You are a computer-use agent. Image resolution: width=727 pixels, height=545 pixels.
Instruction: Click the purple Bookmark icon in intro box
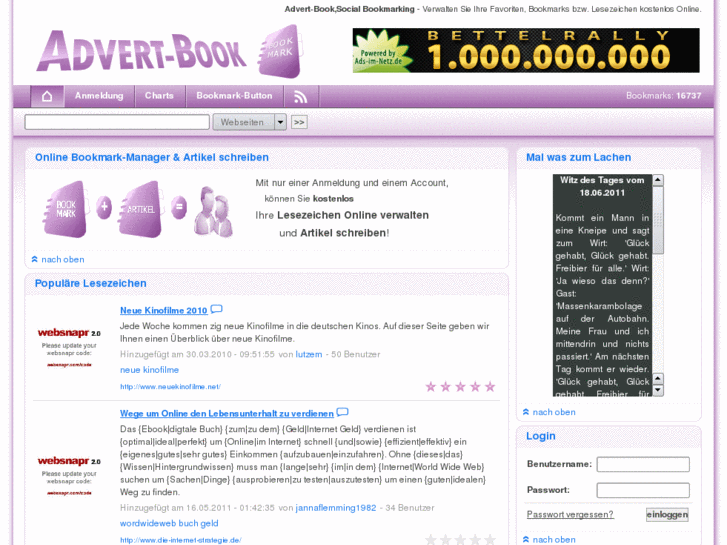(x=65, y=209)
